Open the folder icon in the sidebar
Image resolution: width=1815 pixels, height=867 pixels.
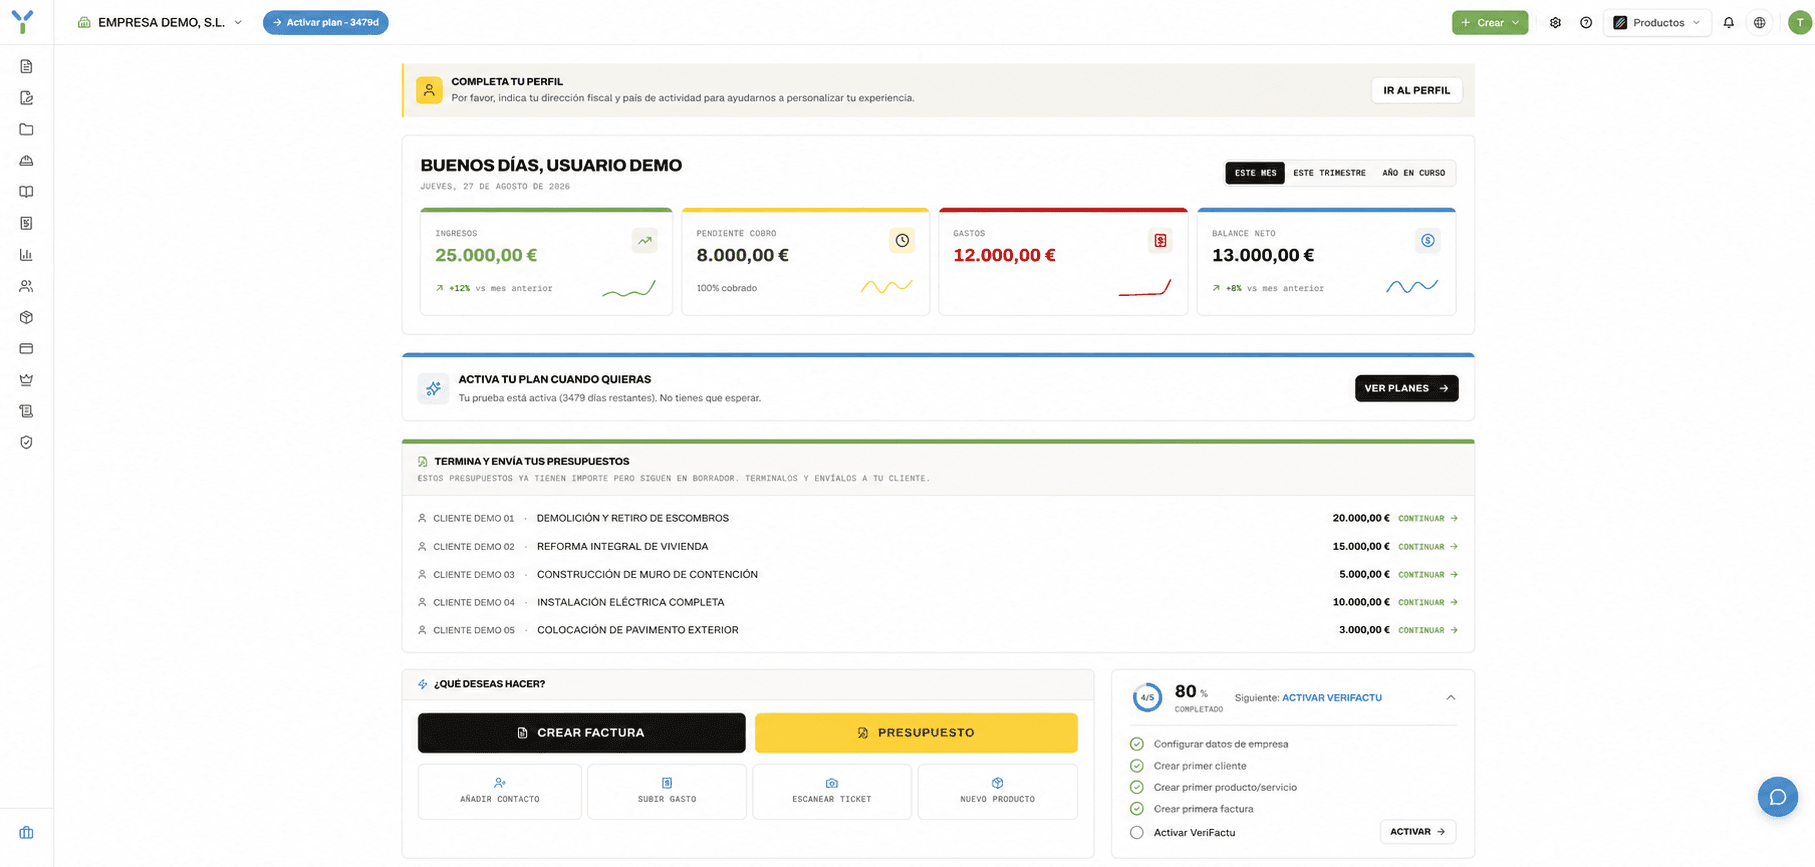click(26, 129)
